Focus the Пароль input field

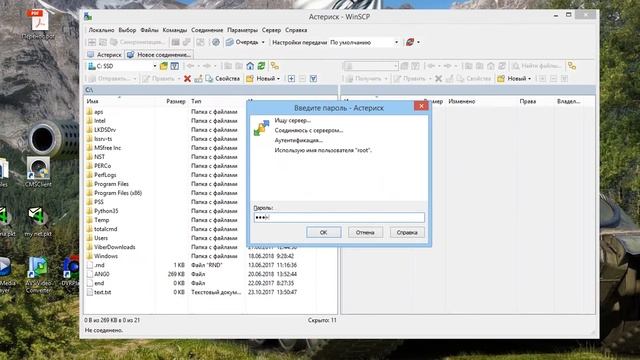339,217
